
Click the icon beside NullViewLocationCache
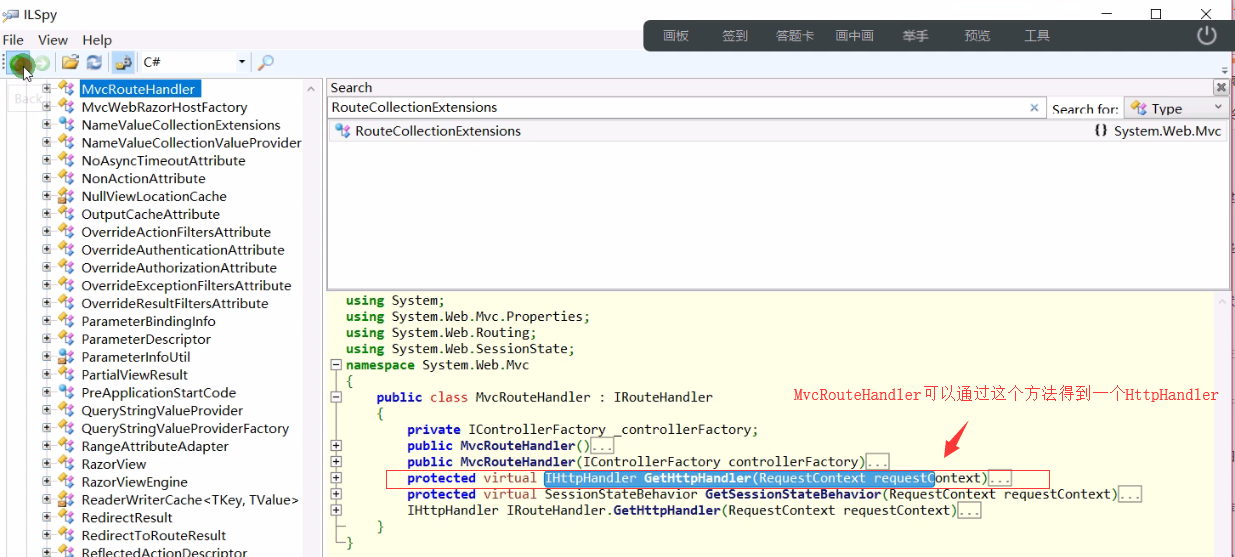pos(66,196)
